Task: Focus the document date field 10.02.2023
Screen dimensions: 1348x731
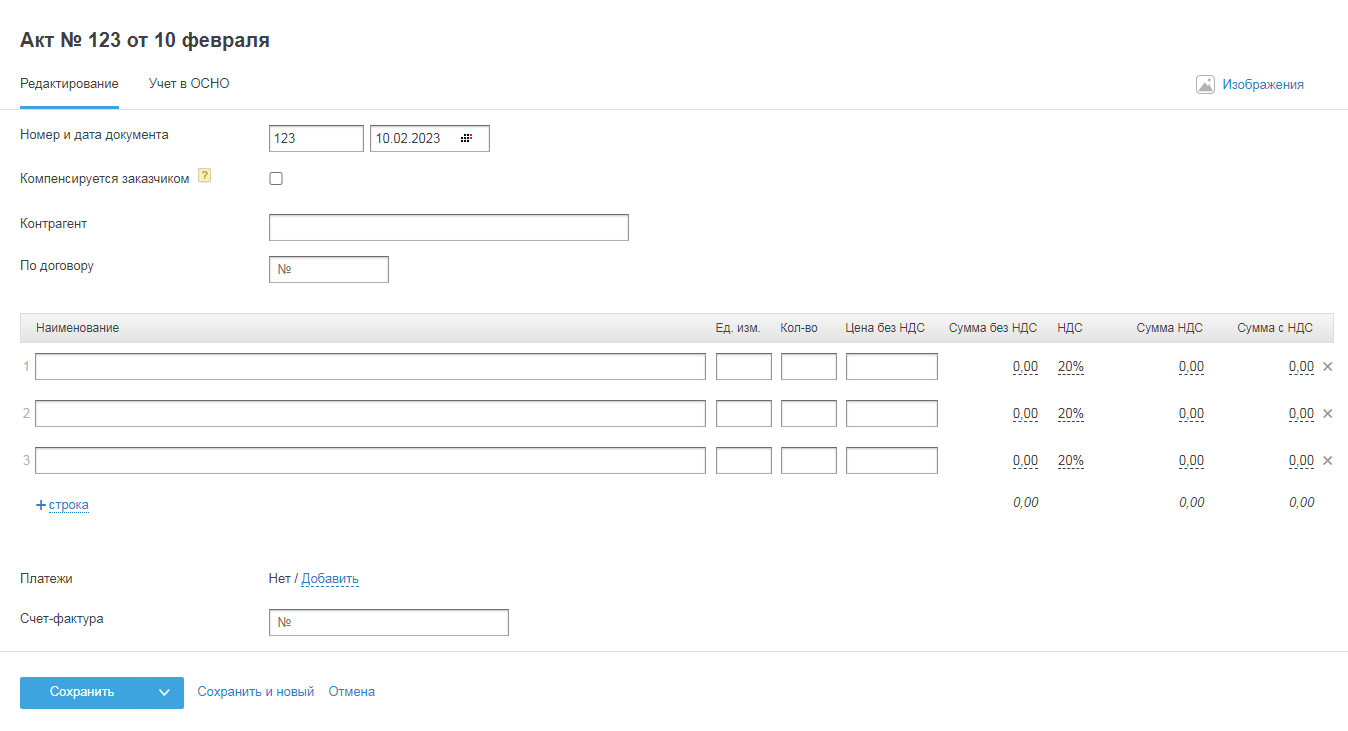Action: coord(430,139)
